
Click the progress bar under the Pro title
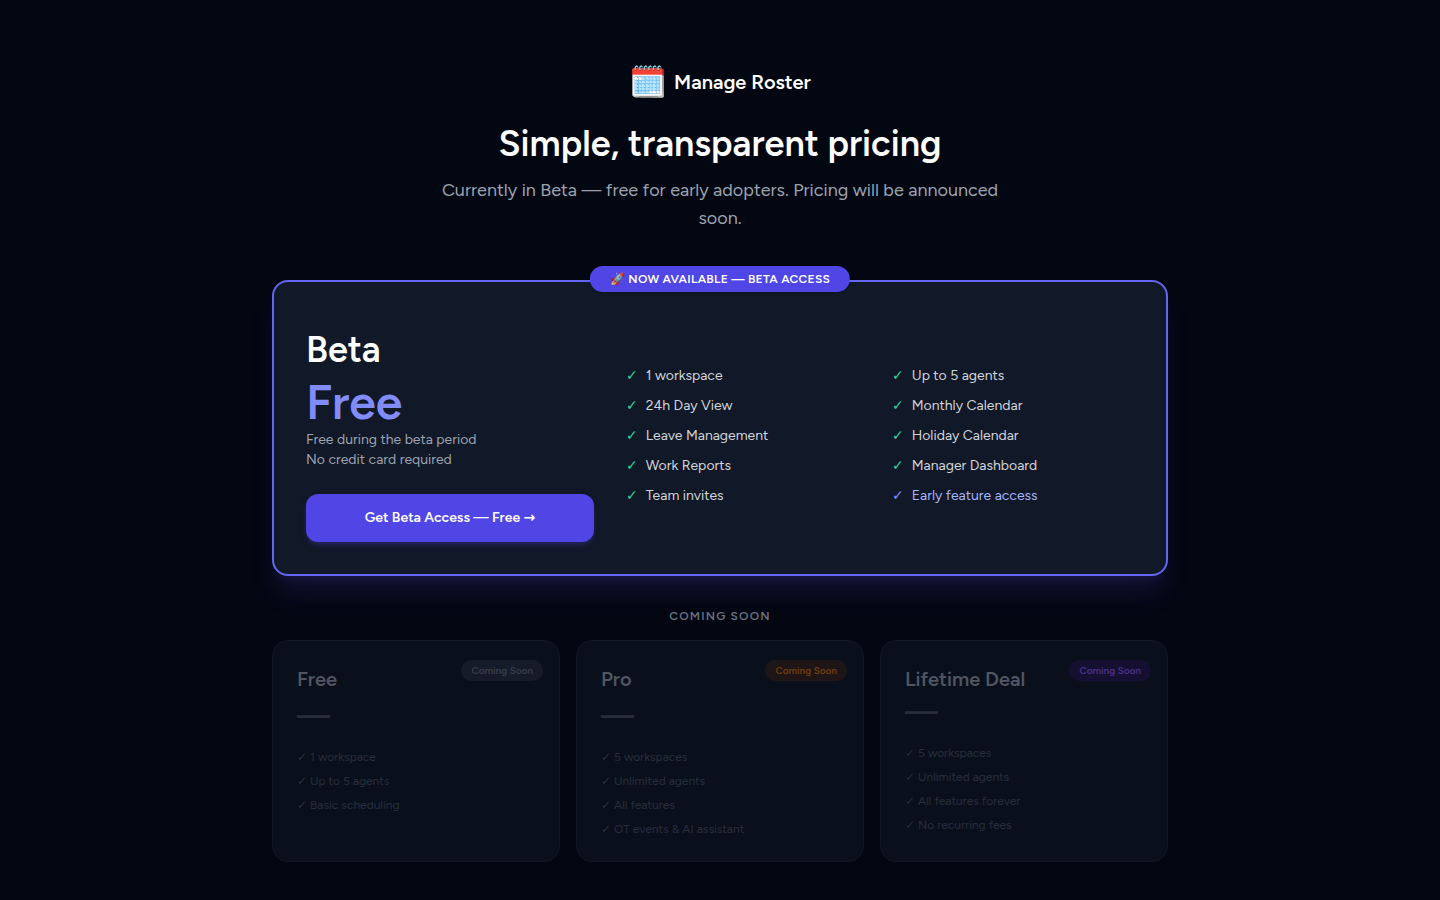click(617, 716)
